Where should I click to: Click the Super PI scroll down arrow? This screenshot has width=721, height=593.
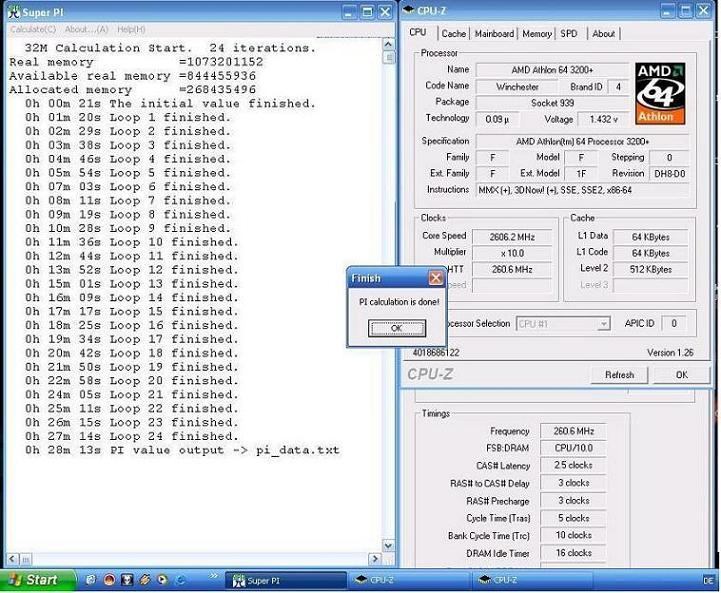click(x=388, y=546)
